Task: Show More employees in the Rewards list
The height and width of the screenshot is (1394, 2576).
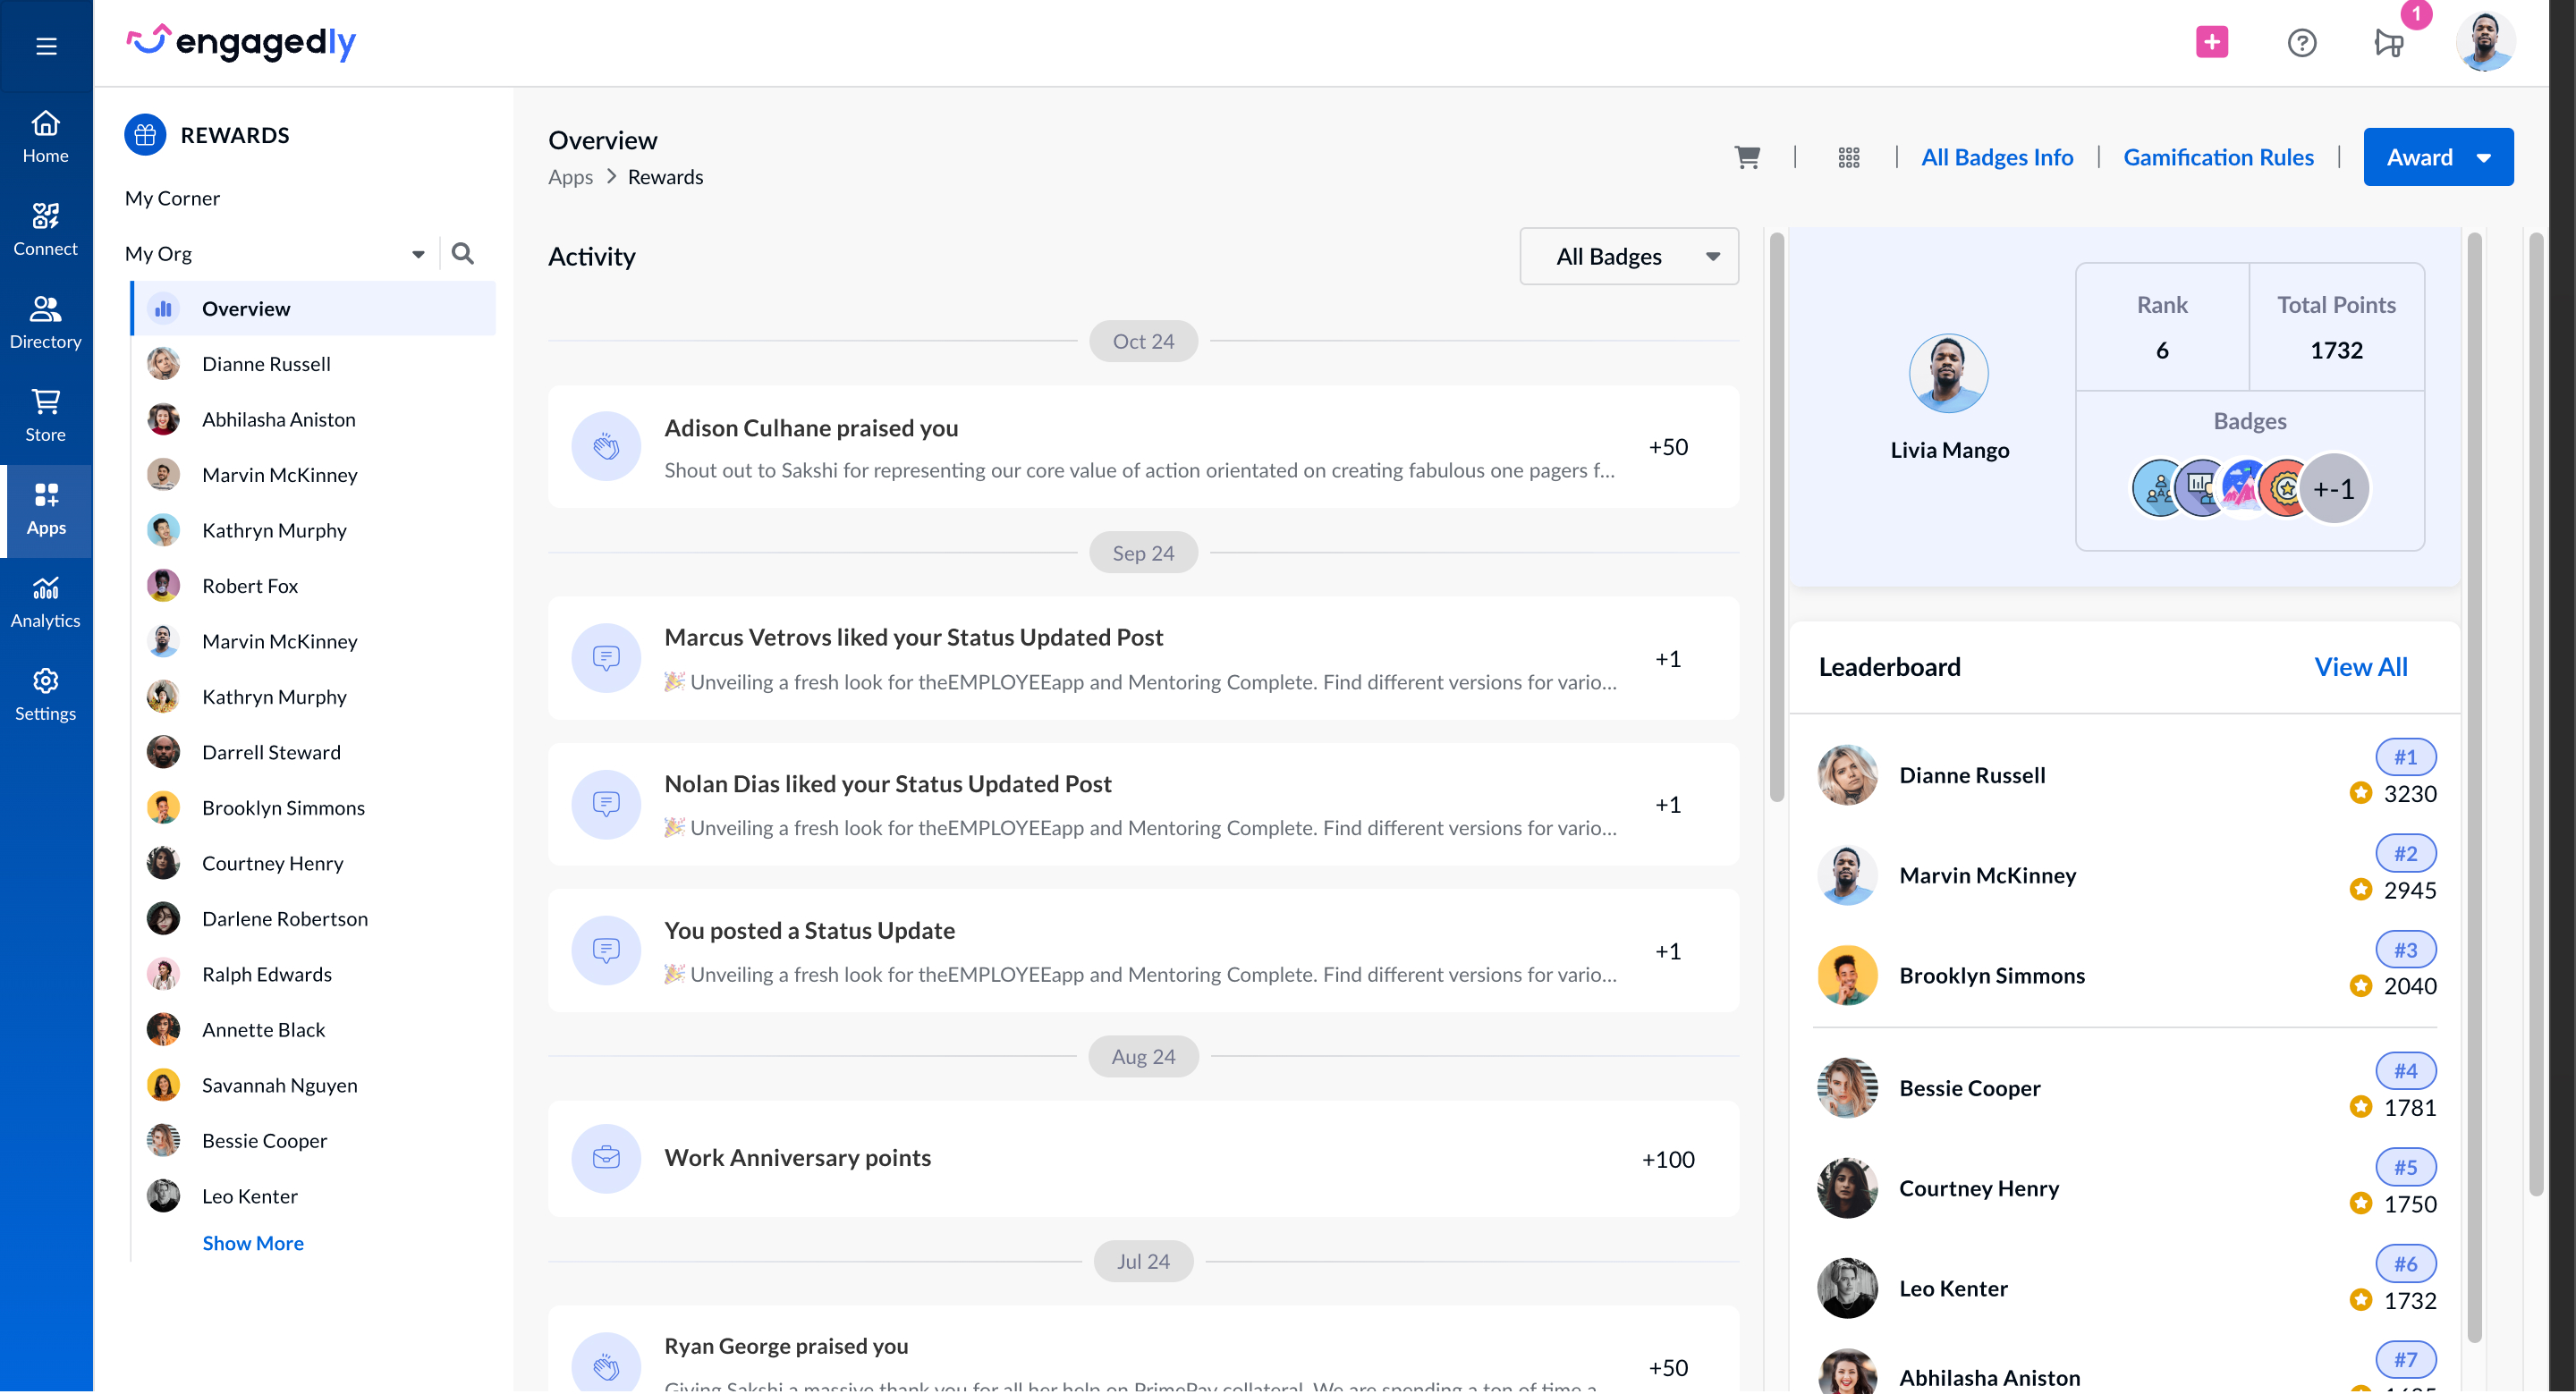Action: (x=253, y=1242)
